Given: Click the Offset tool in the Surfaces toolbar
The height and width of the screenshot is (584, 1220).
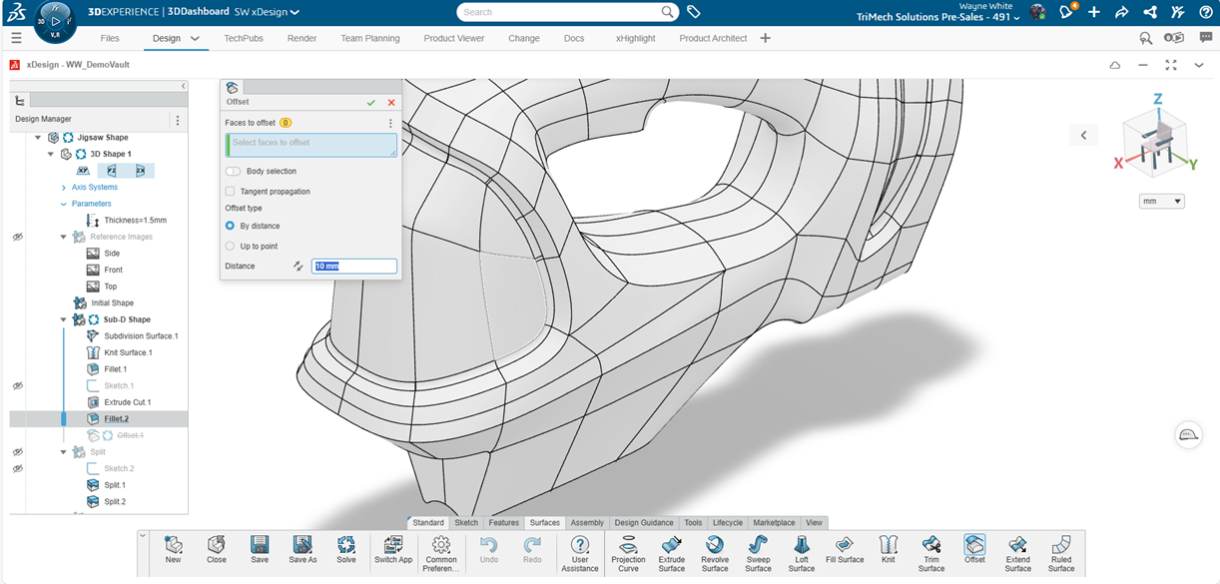Looking at the screenshot, I should tap(974, 552).
